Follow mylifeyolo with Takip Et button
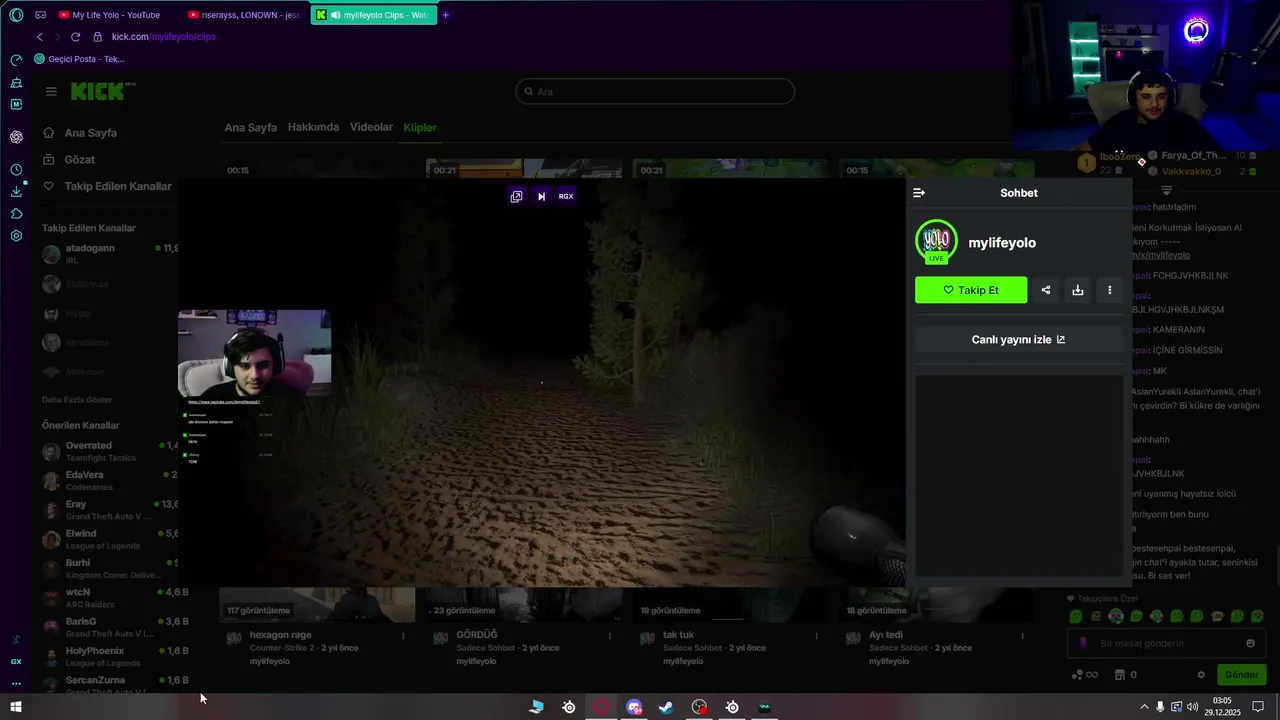 click(x=971, y=290)
